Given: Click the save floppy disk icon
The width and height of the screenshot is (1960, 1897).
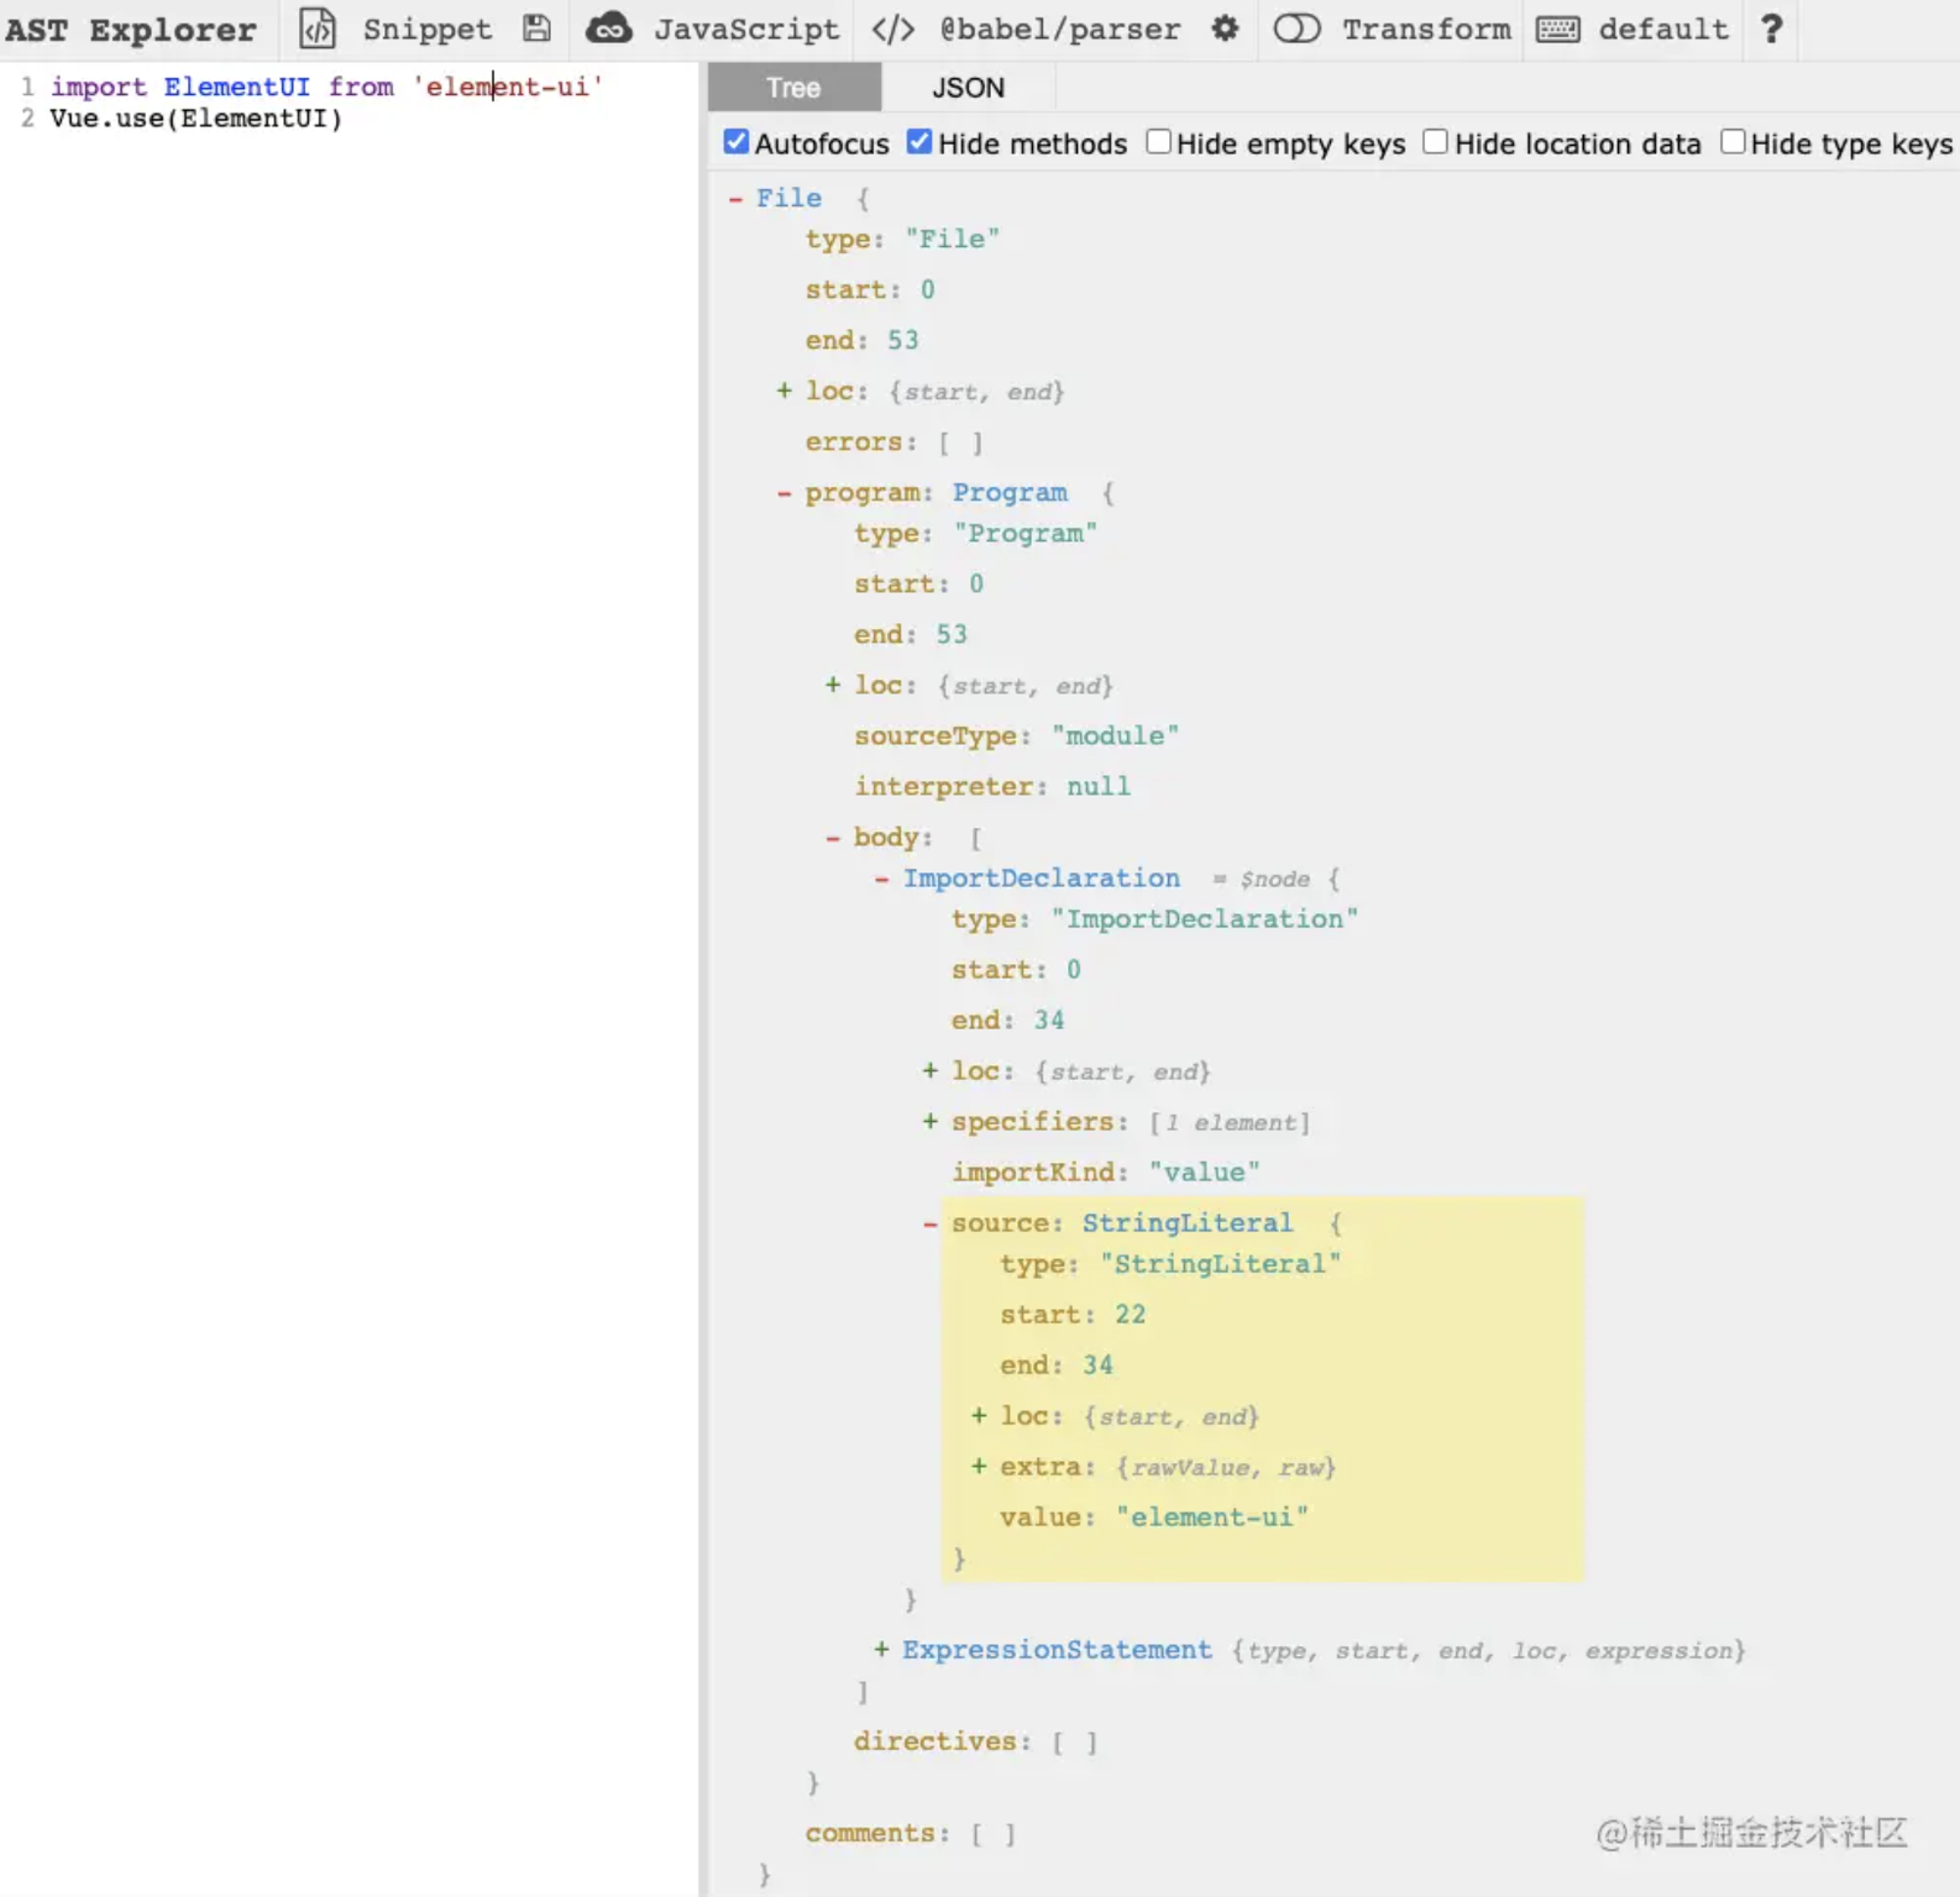Looking at the screenshot, I should [537, 29].
